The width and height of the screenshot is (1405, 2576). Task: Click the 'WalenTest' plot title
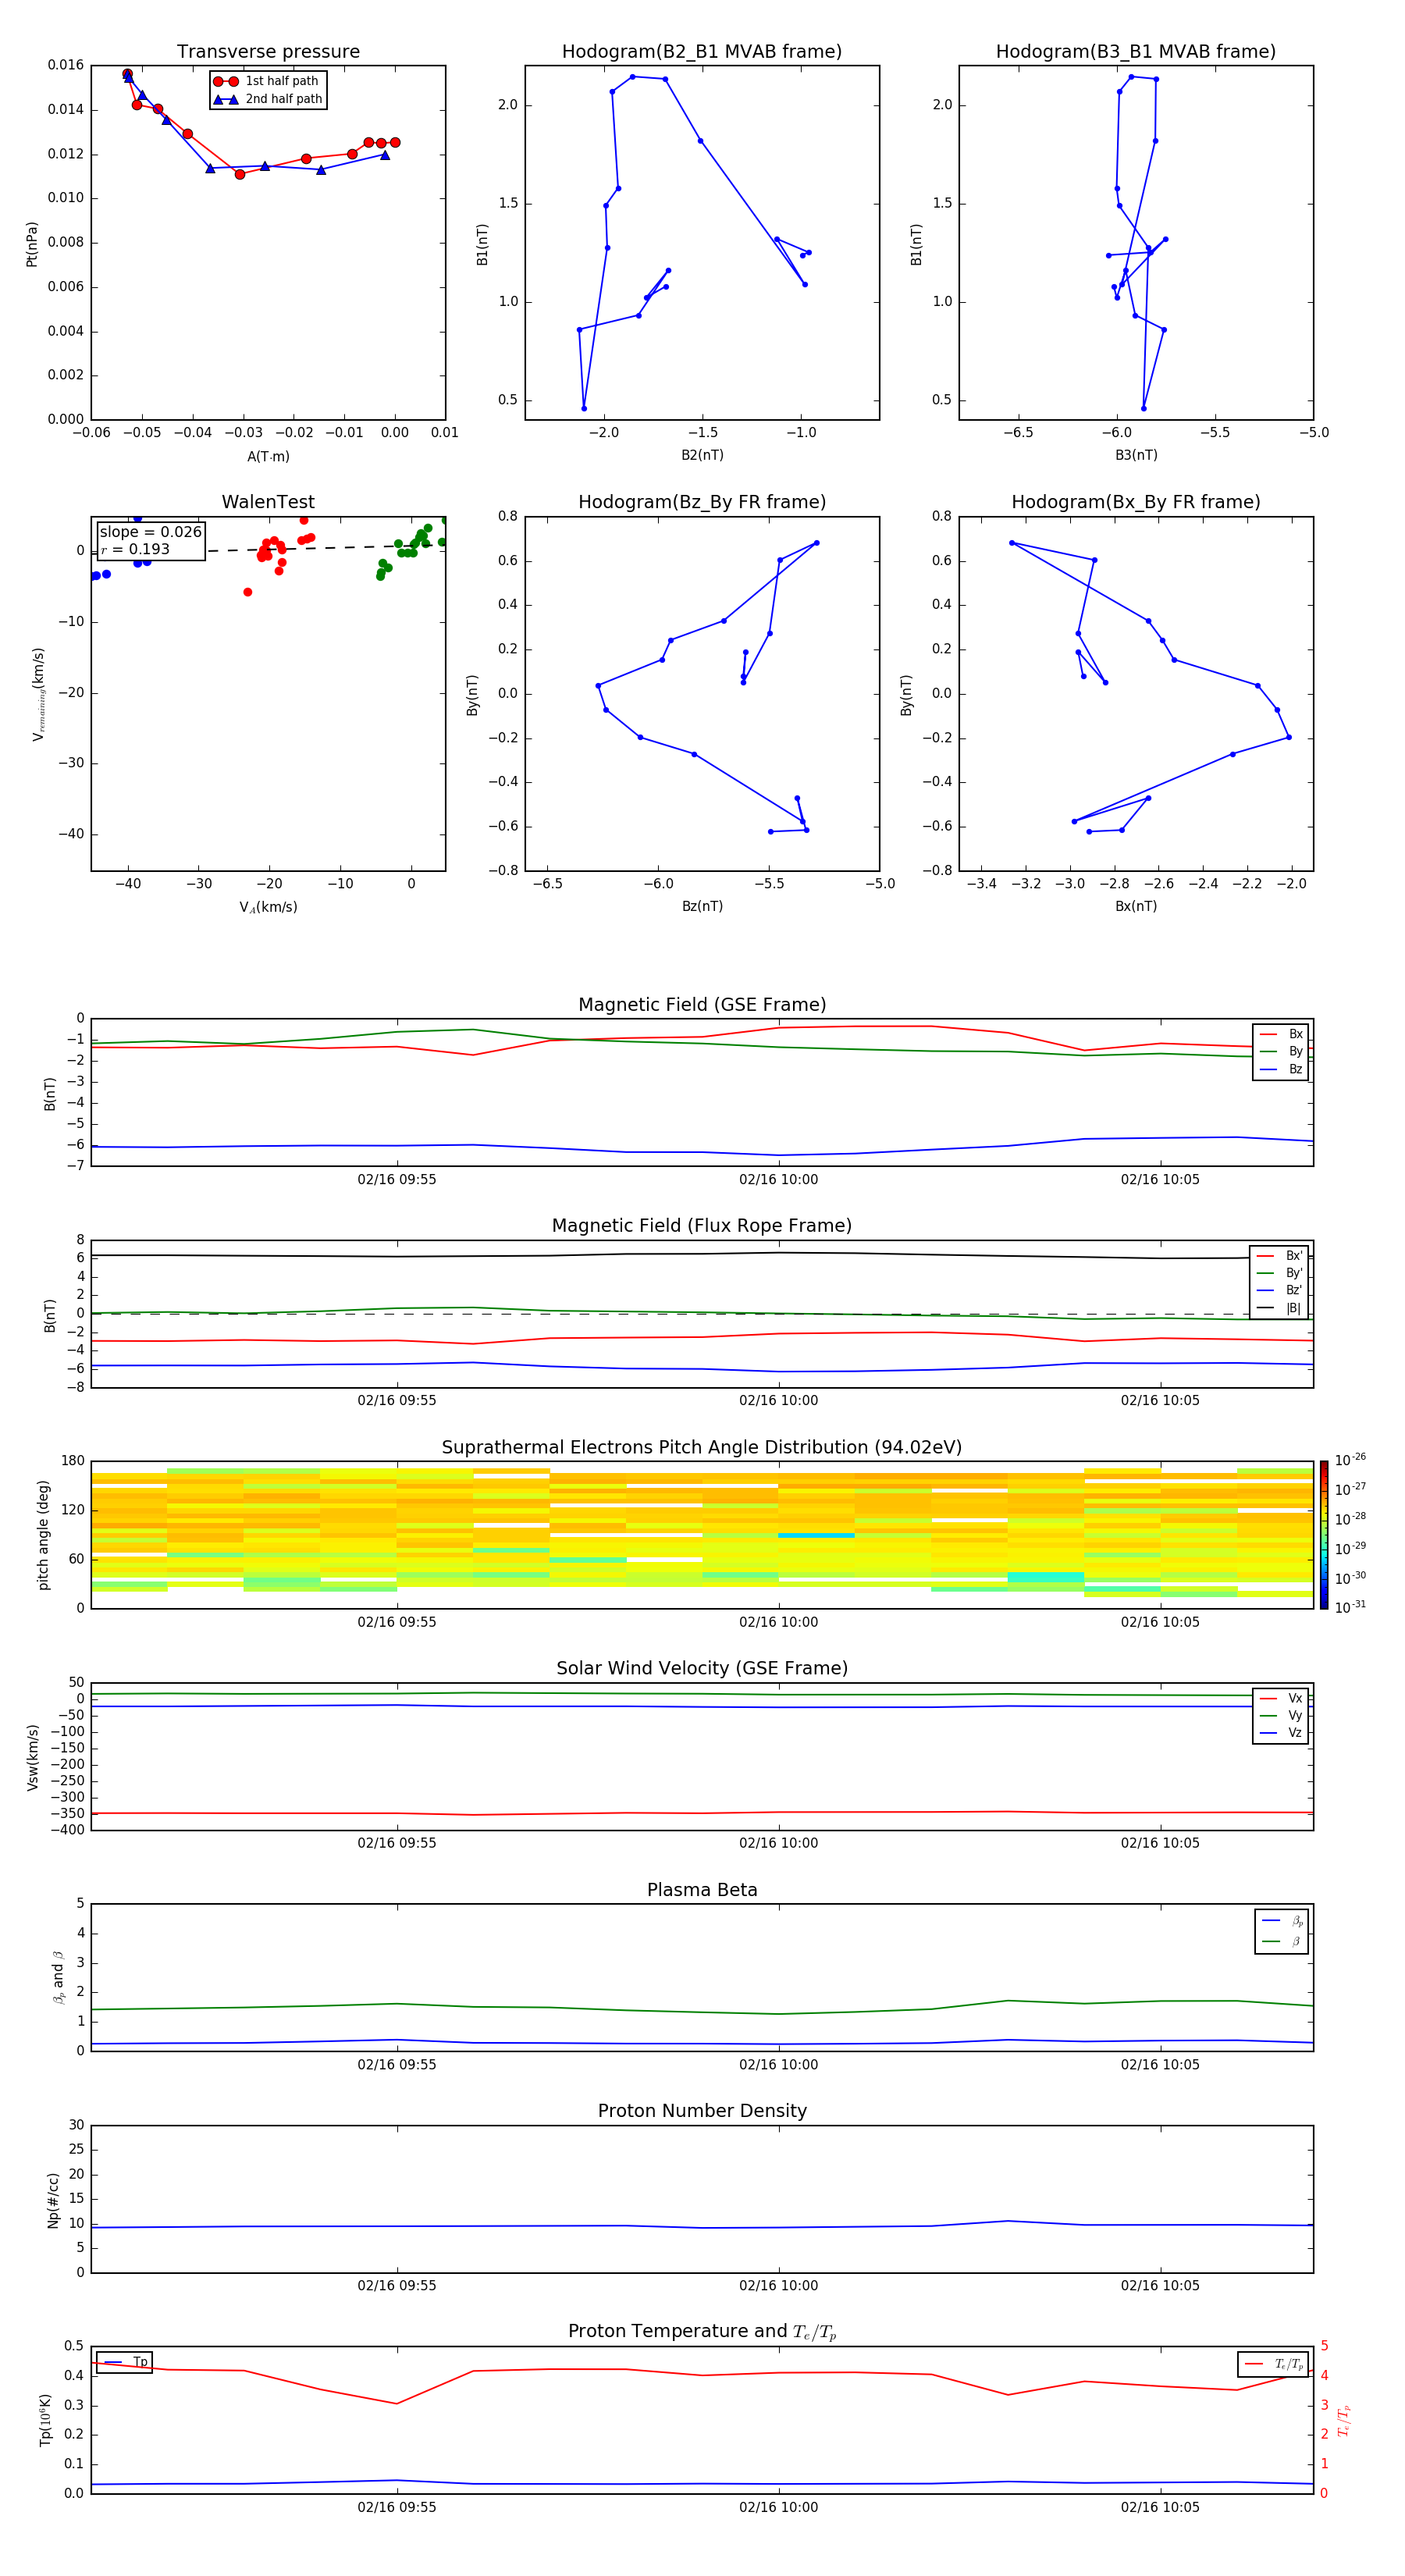click(x=268, y=502)
